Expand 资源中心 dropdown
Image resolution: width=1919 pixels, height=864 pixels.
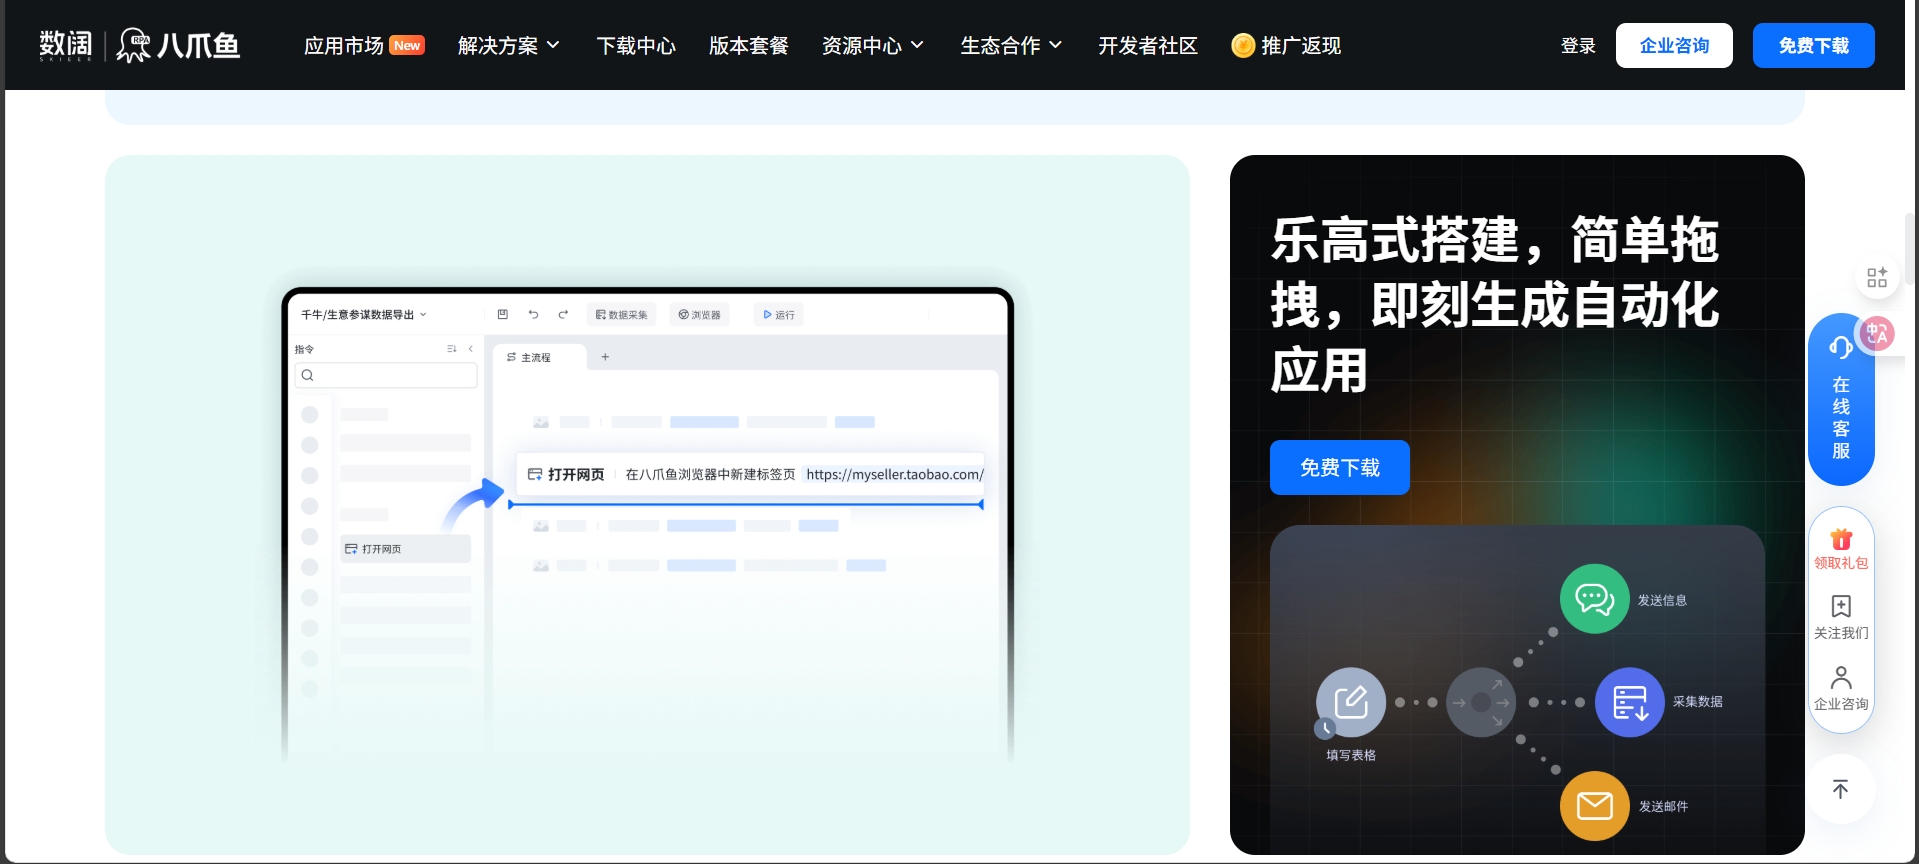coord(872,46)
